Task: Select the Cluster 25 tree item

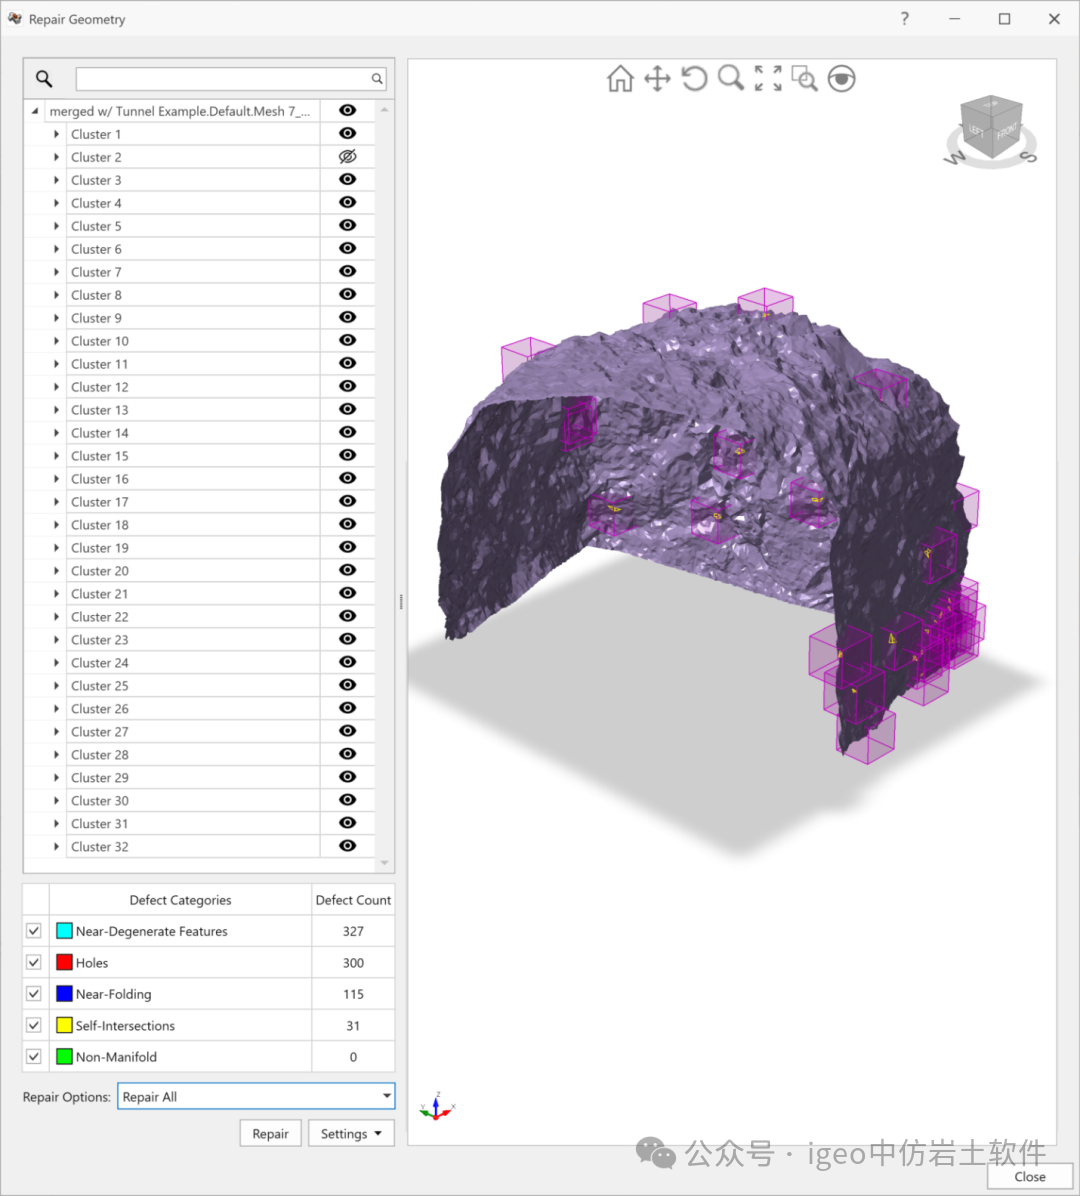Action: pyautogui.click(x=100, y=686)
